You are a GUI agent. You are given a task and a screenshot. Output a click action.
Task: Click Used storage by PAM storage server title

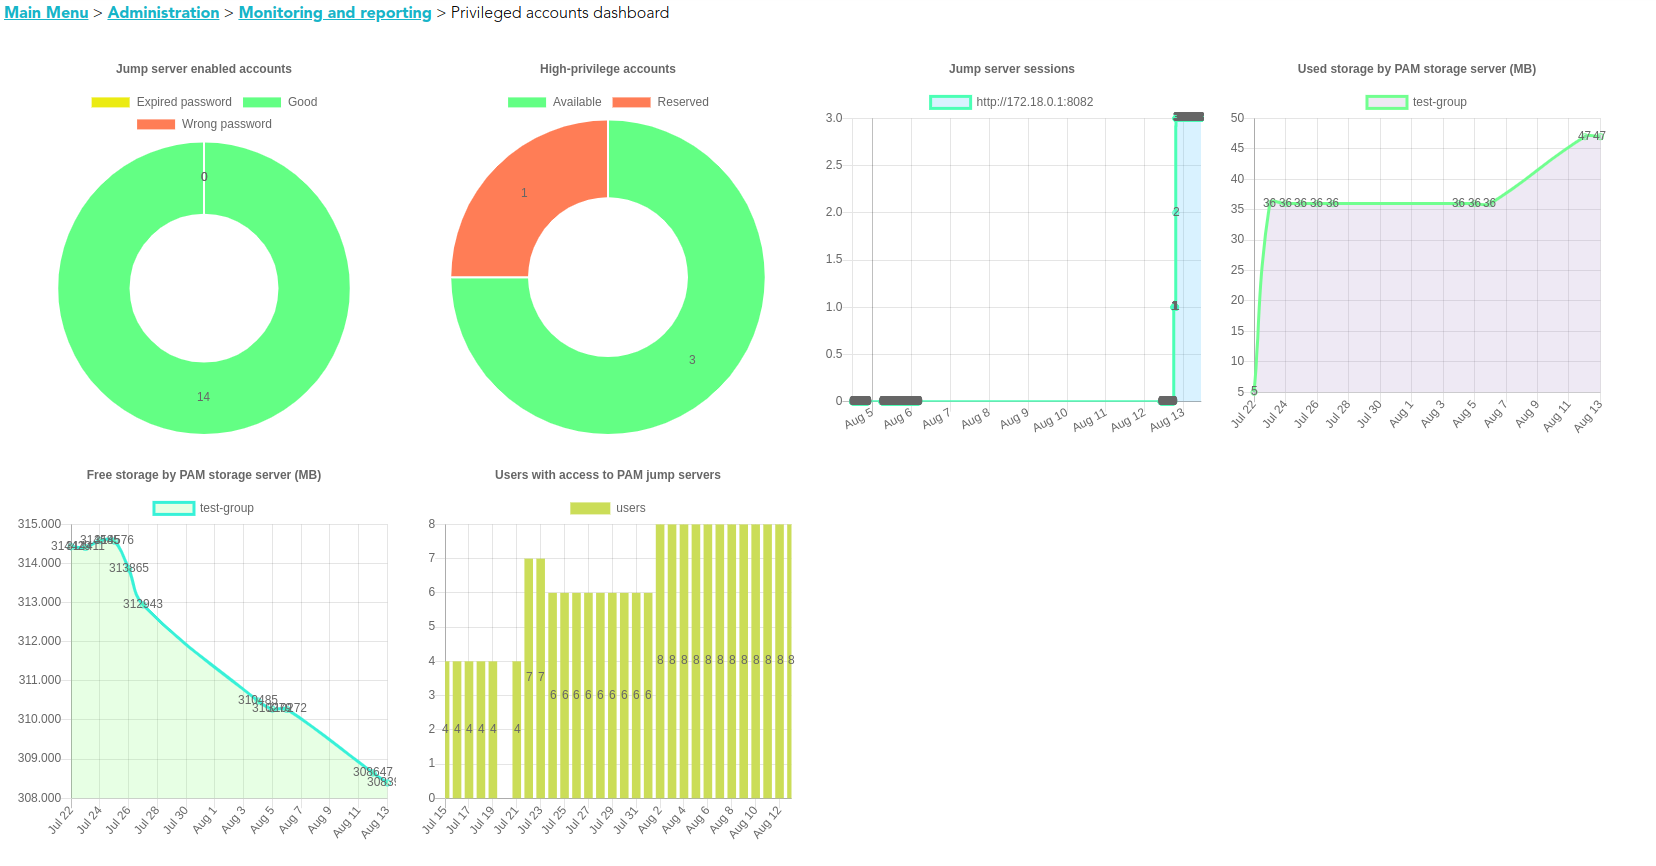coord(1417,69)
